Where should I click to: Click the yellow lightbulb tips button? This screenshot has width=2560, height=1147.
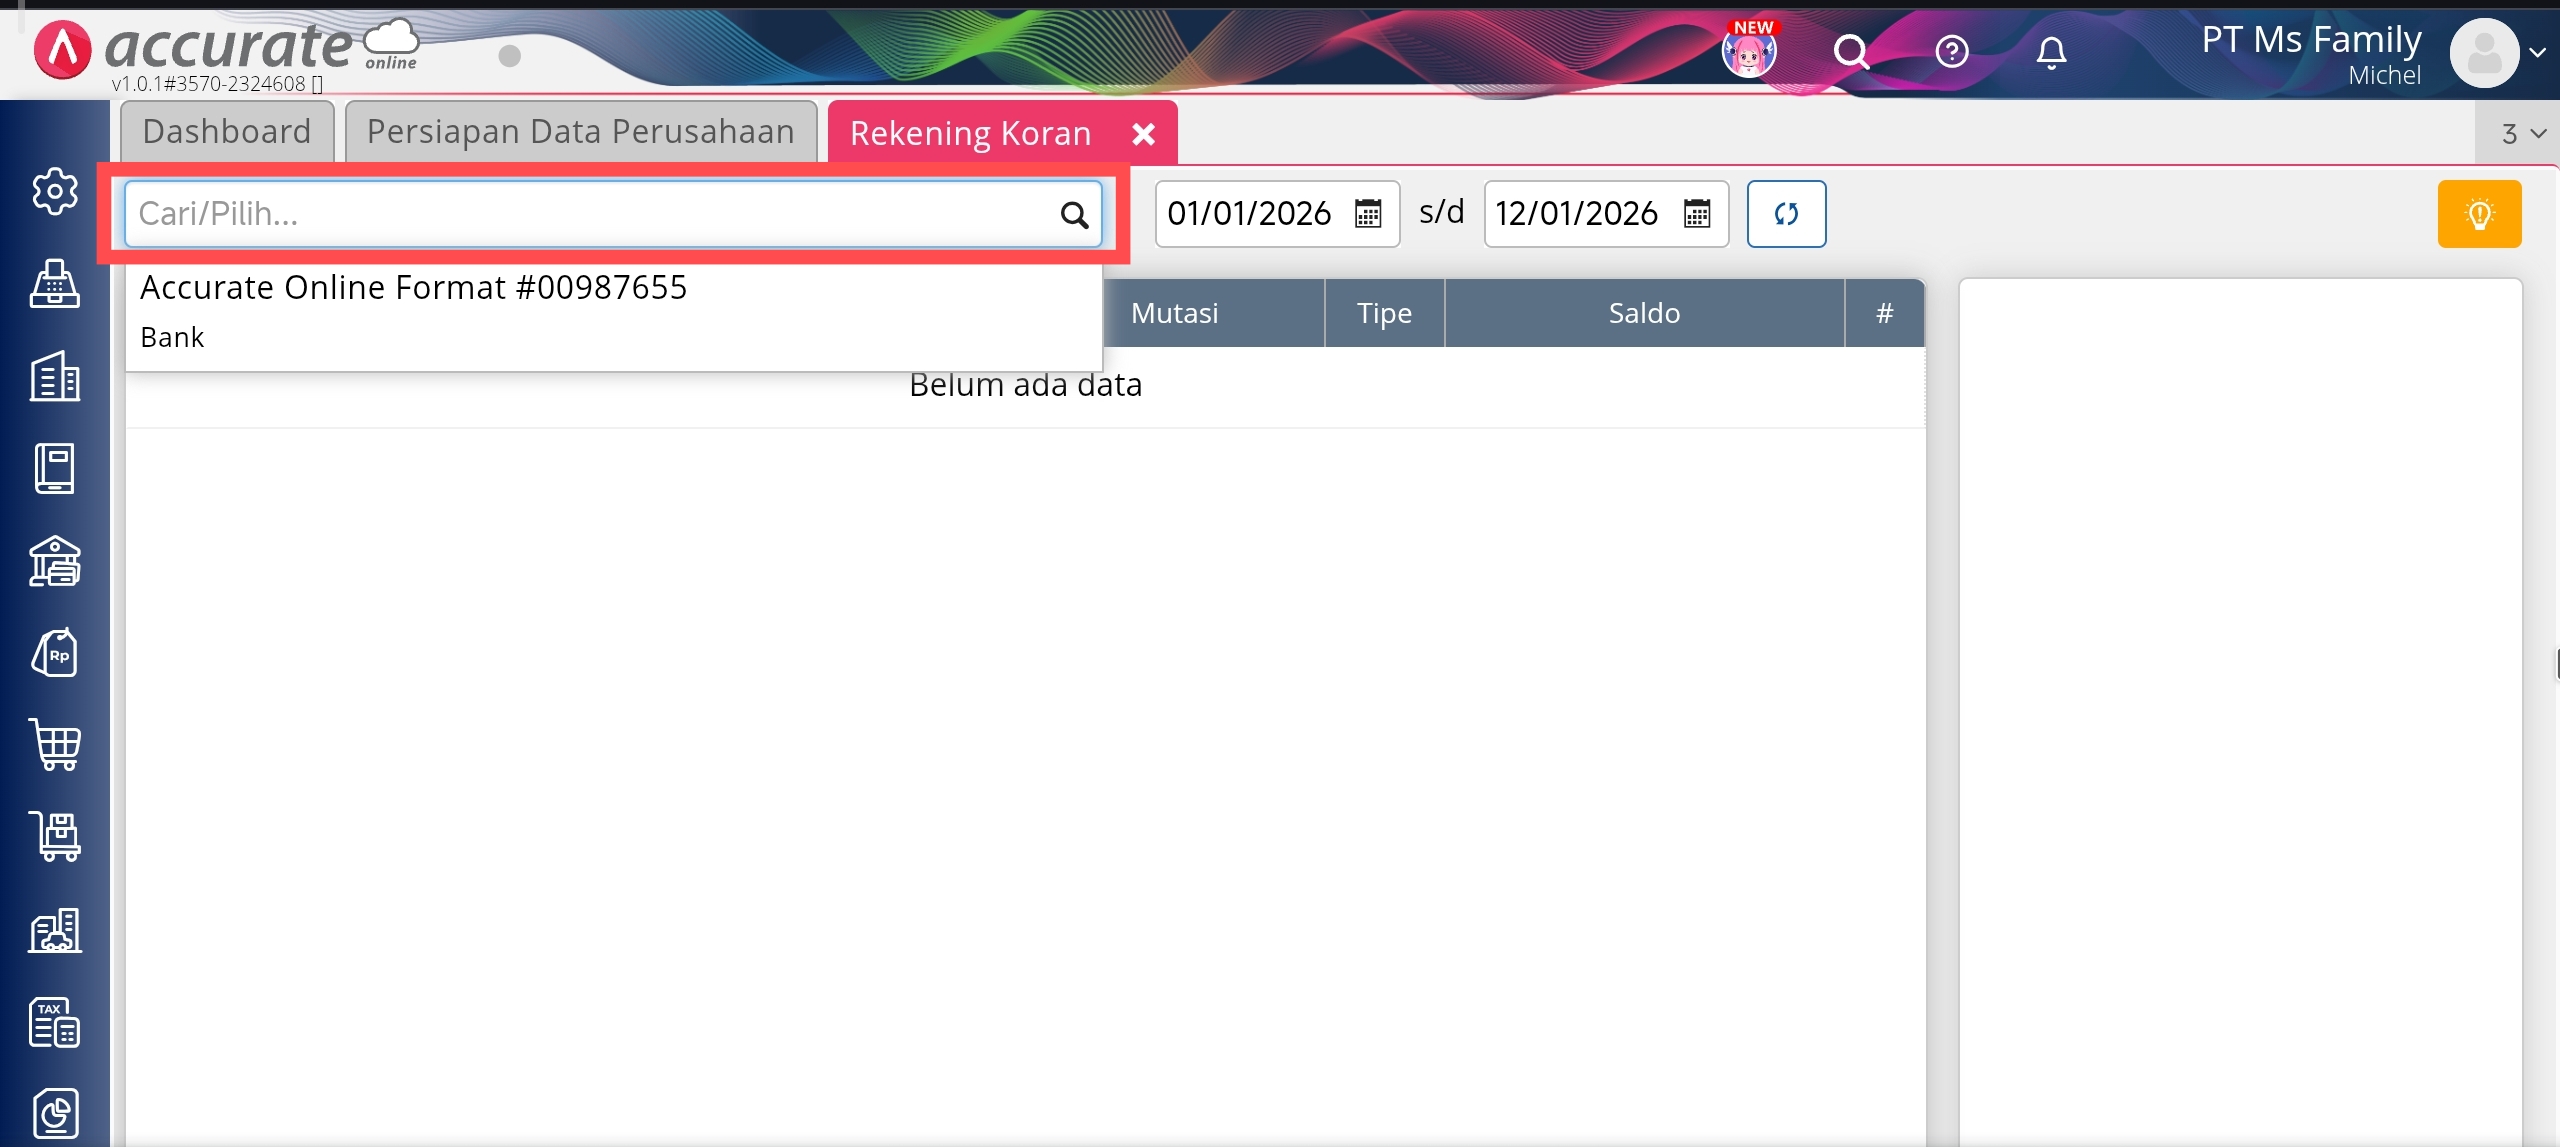pyautogui.click(x=2478, y=214)
